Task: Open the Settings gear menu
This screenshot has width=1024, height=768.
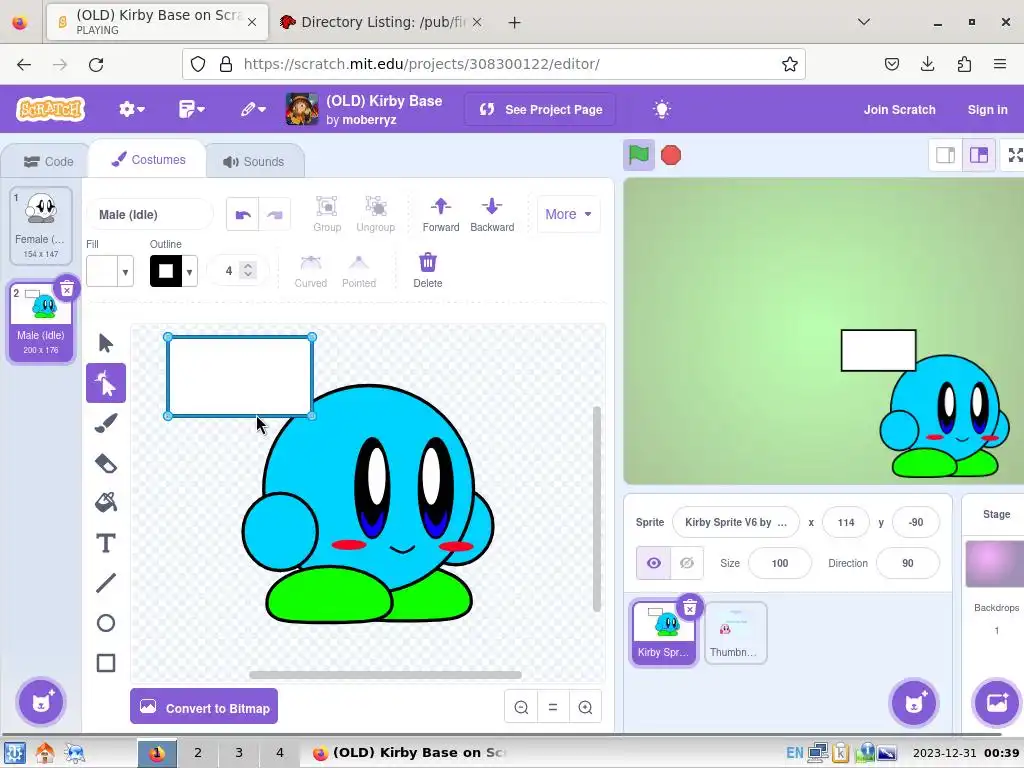Action: tap(131, 109)
